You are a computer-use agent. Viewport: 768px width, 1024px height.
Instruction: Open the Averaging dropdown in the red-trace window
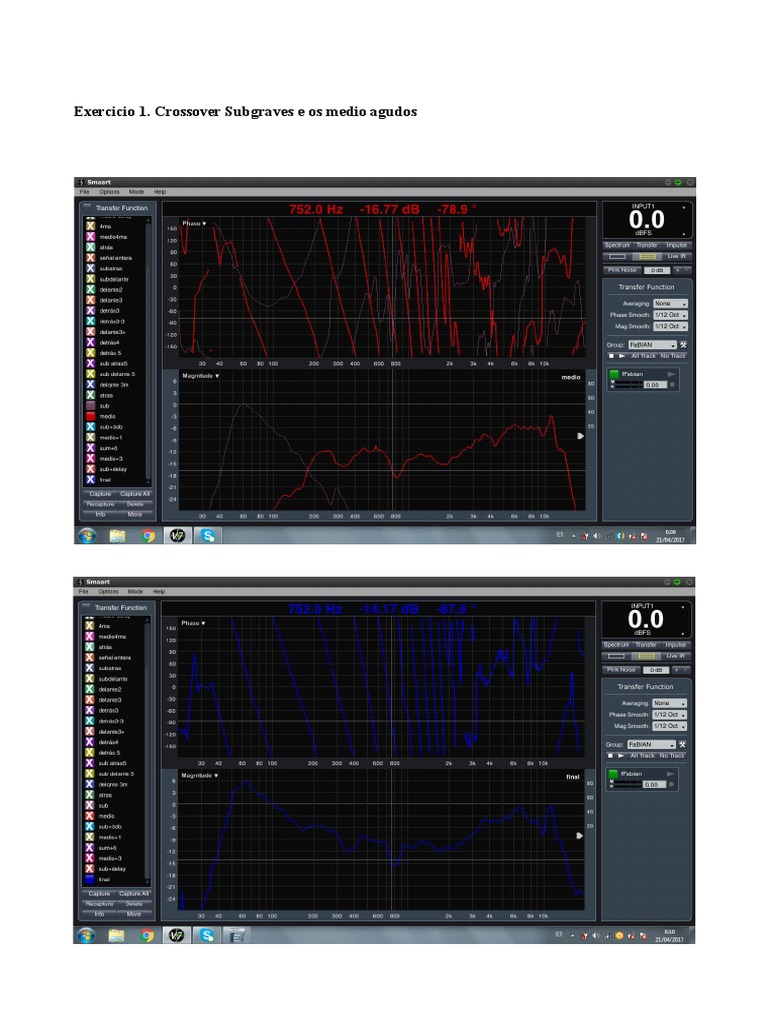670,303
